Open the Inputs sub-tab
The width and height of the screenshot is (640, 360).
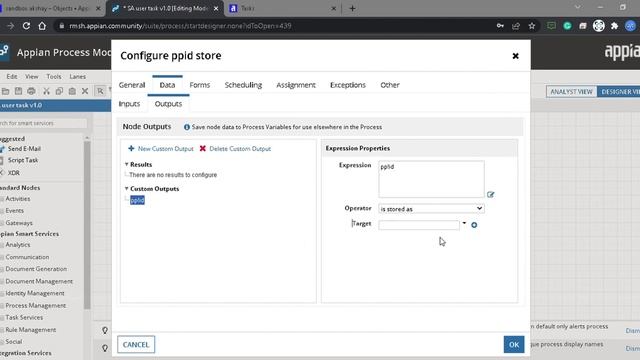[x=129, y=104]
